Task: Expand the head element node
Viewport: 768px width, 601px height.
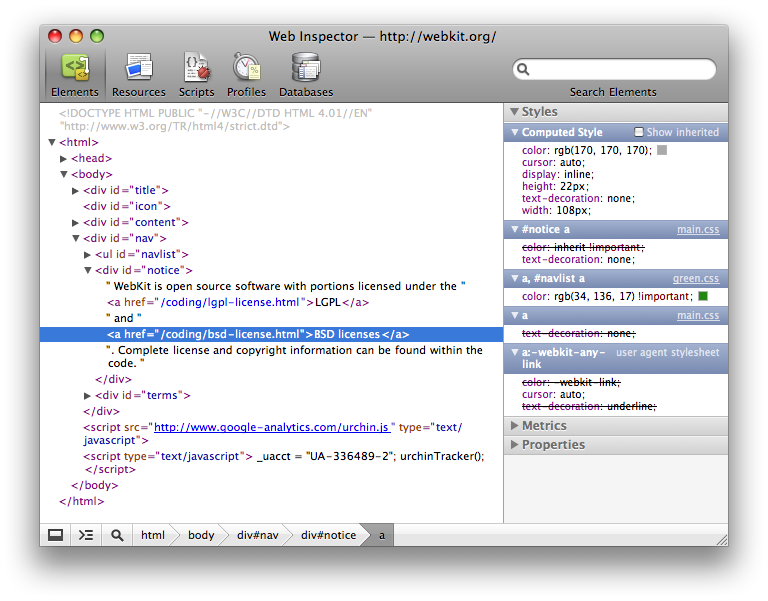Action: pyautogui.click(x=64, y=158)
